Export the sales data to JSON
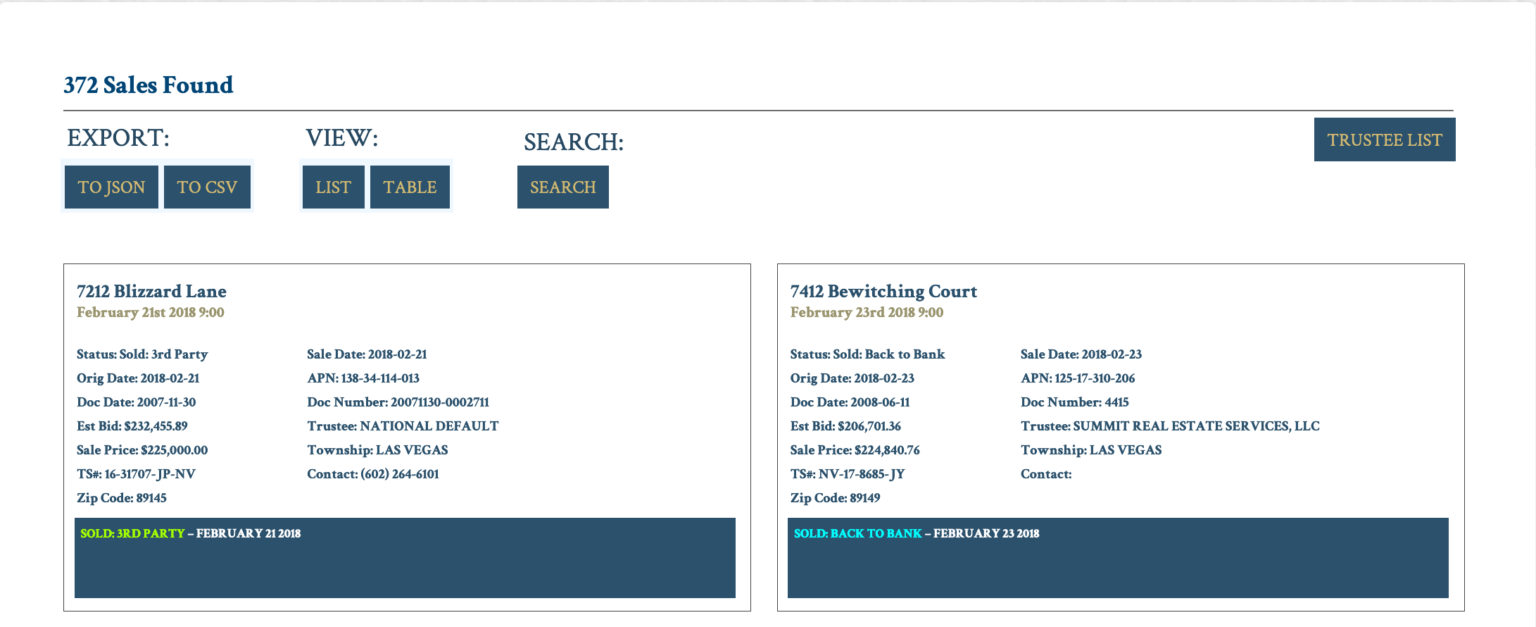Viewport: 1536px width, 627px height. coord(110,186)
